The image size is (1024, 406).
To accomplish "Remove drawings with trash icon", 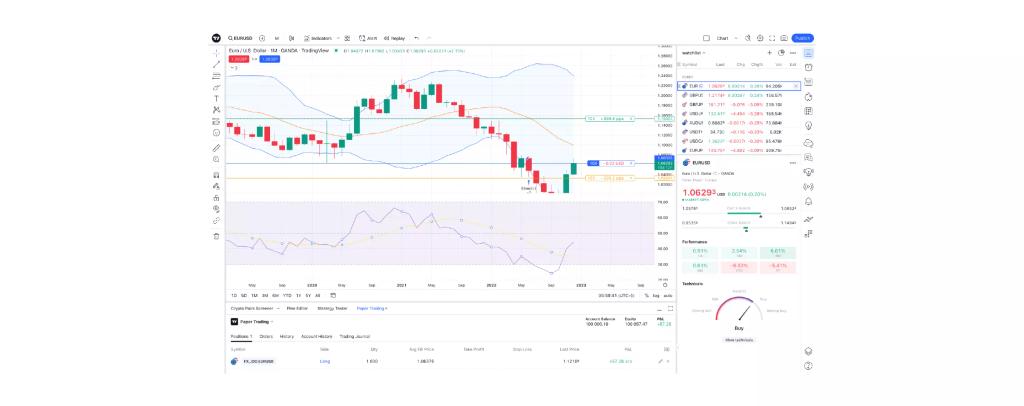I will [216, 236].
